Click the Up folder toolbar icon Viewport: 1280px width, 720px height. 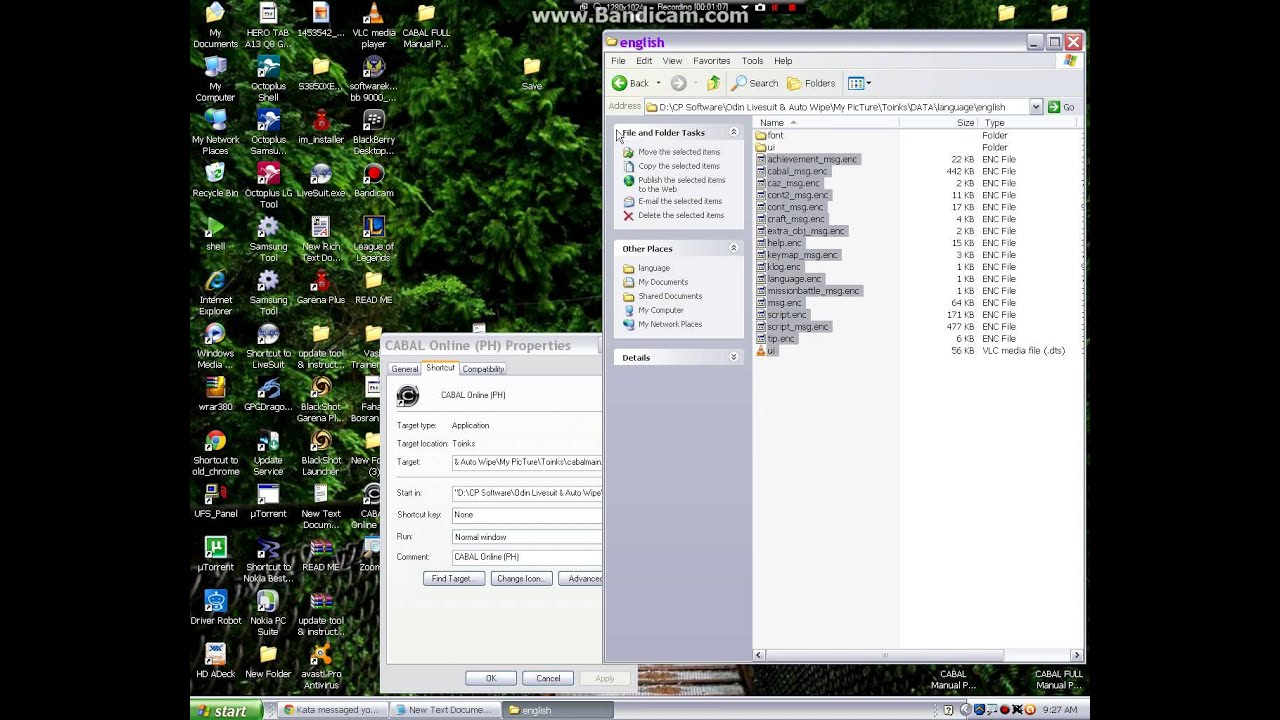click(713, 83)
